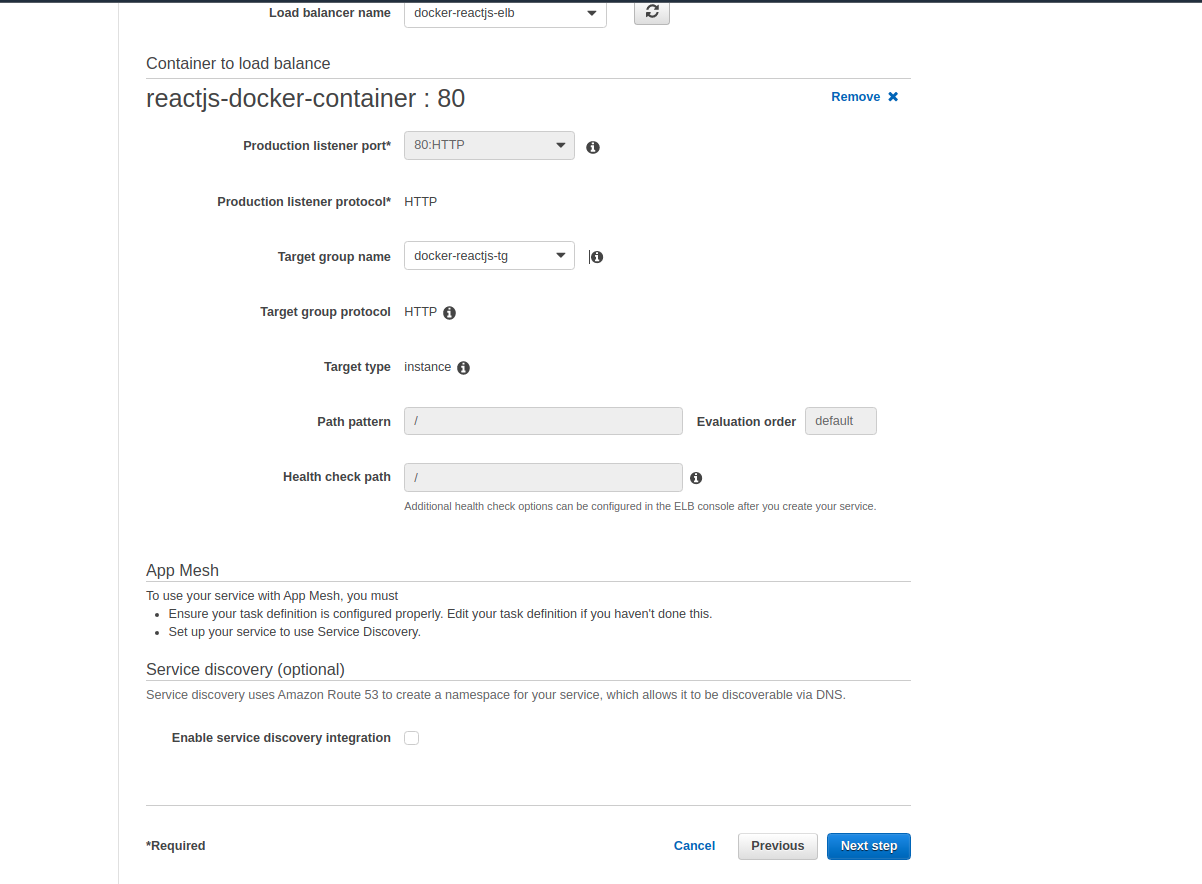1202x884 pixels.
Task: Click the X icon beside Remove
Action: pyautogui.click(x=893, y=97)
